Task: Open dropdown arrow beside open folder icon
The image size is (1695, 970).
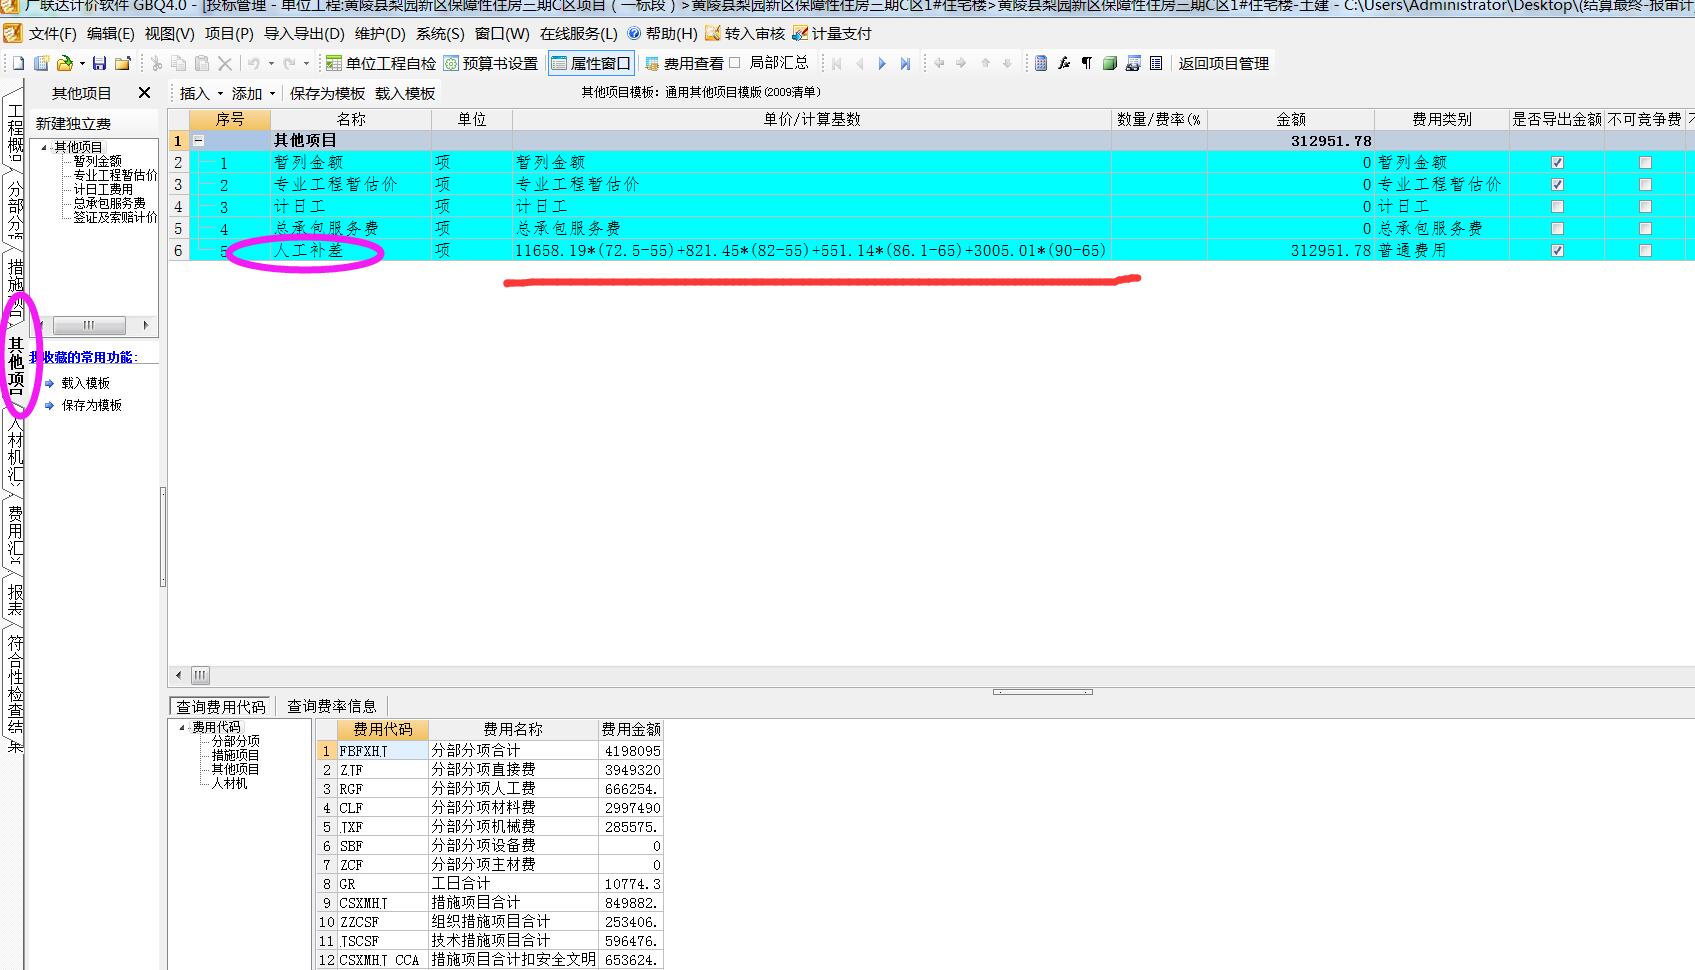Action: click(x=81, y=63)
